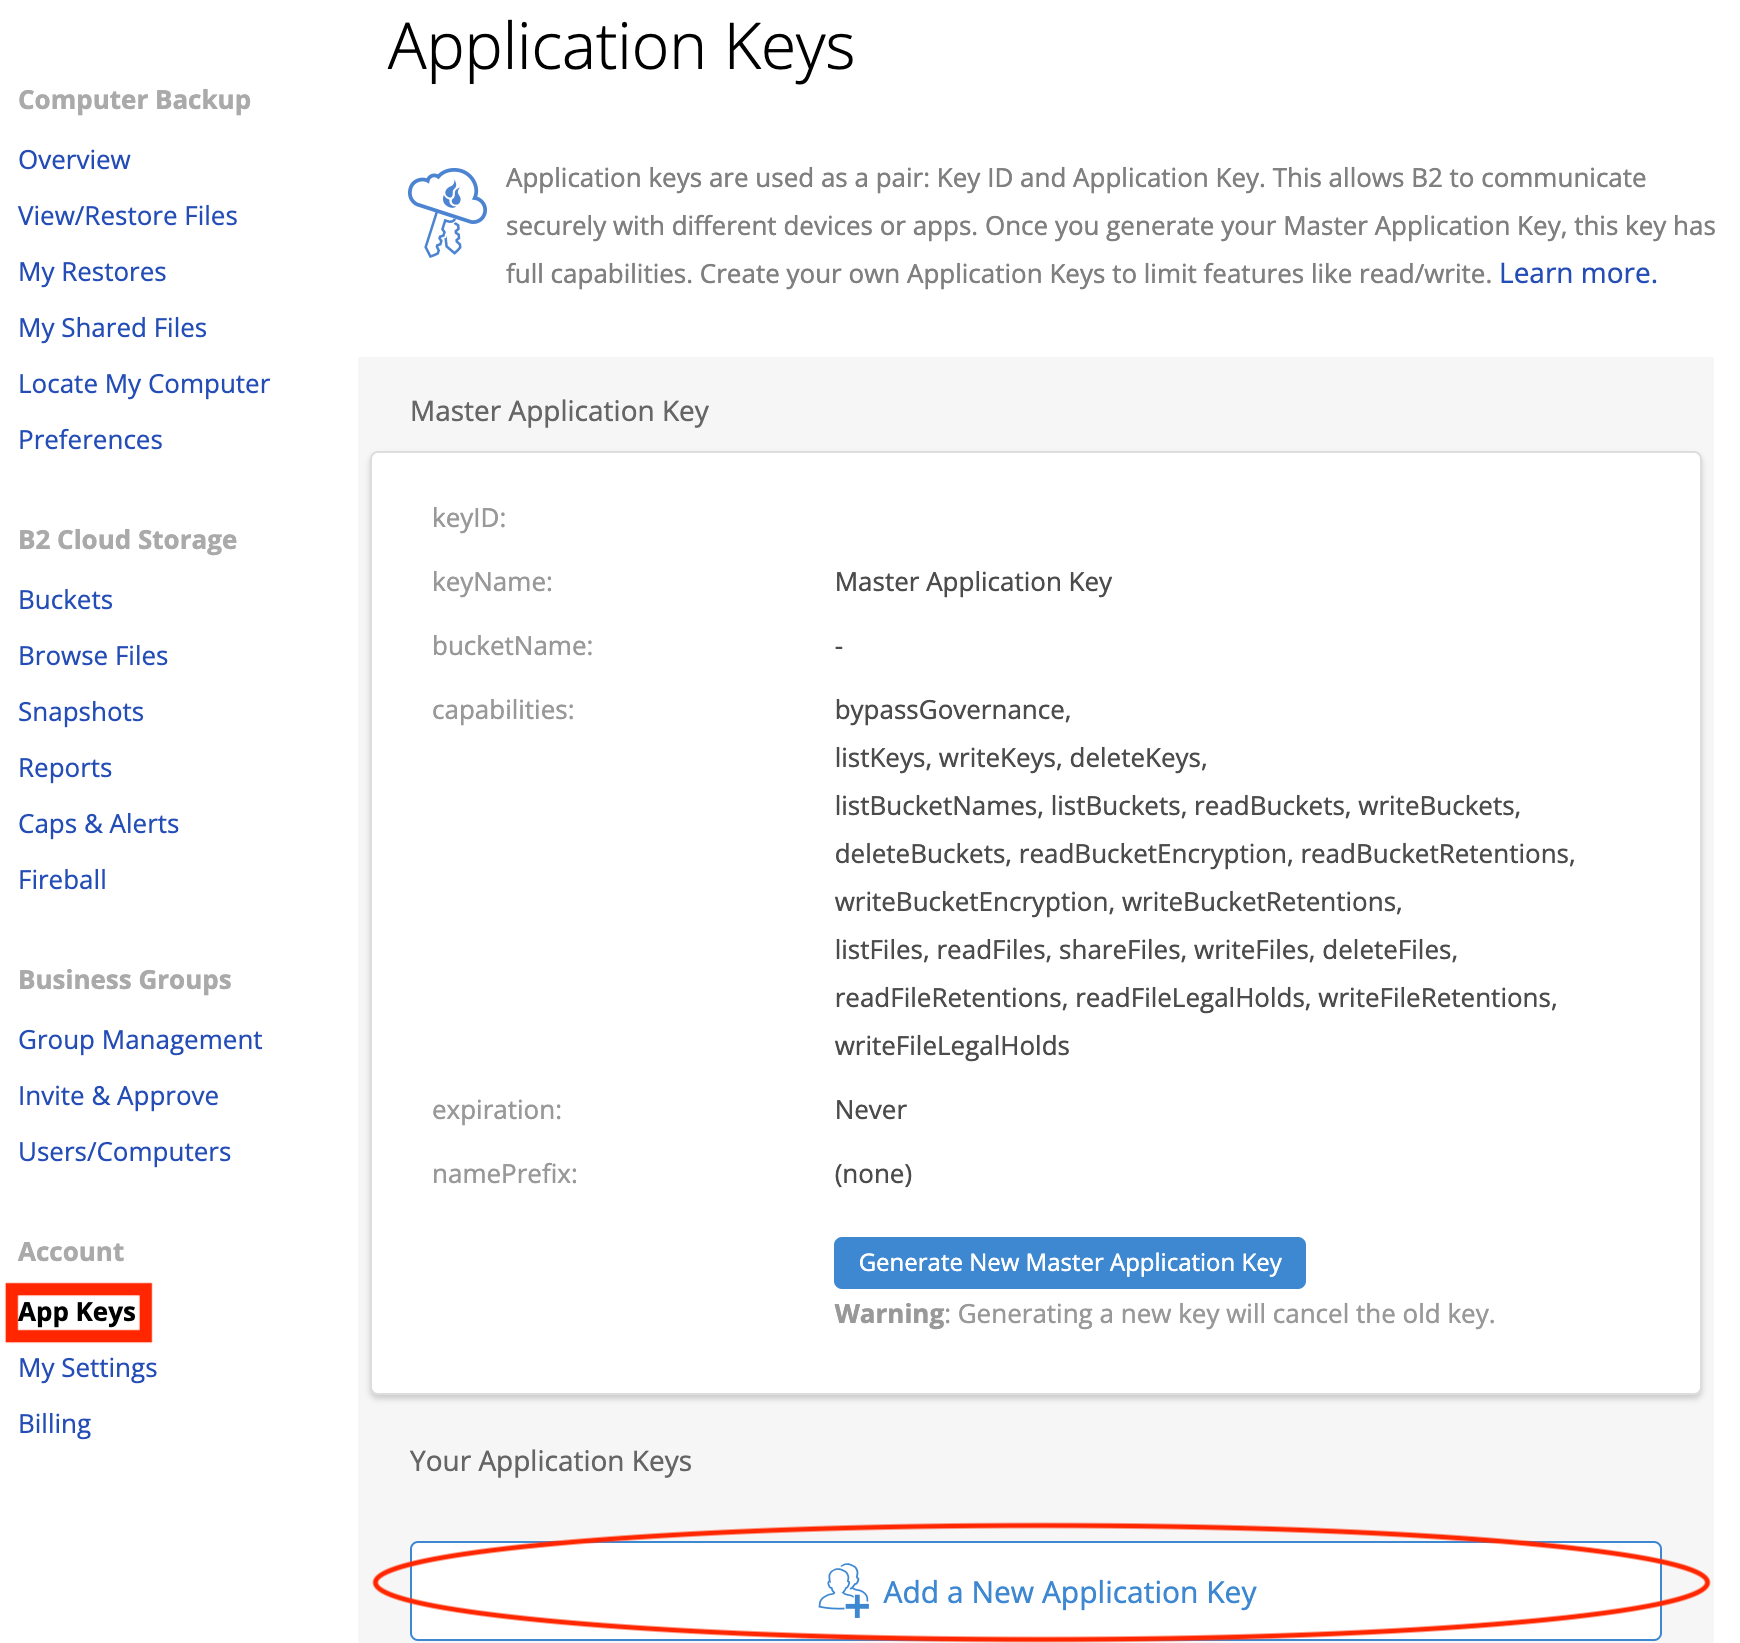Viewport: 1740px width, 1643px height.
Task: Open Caps & Alerts
Action: pos(98,824)
